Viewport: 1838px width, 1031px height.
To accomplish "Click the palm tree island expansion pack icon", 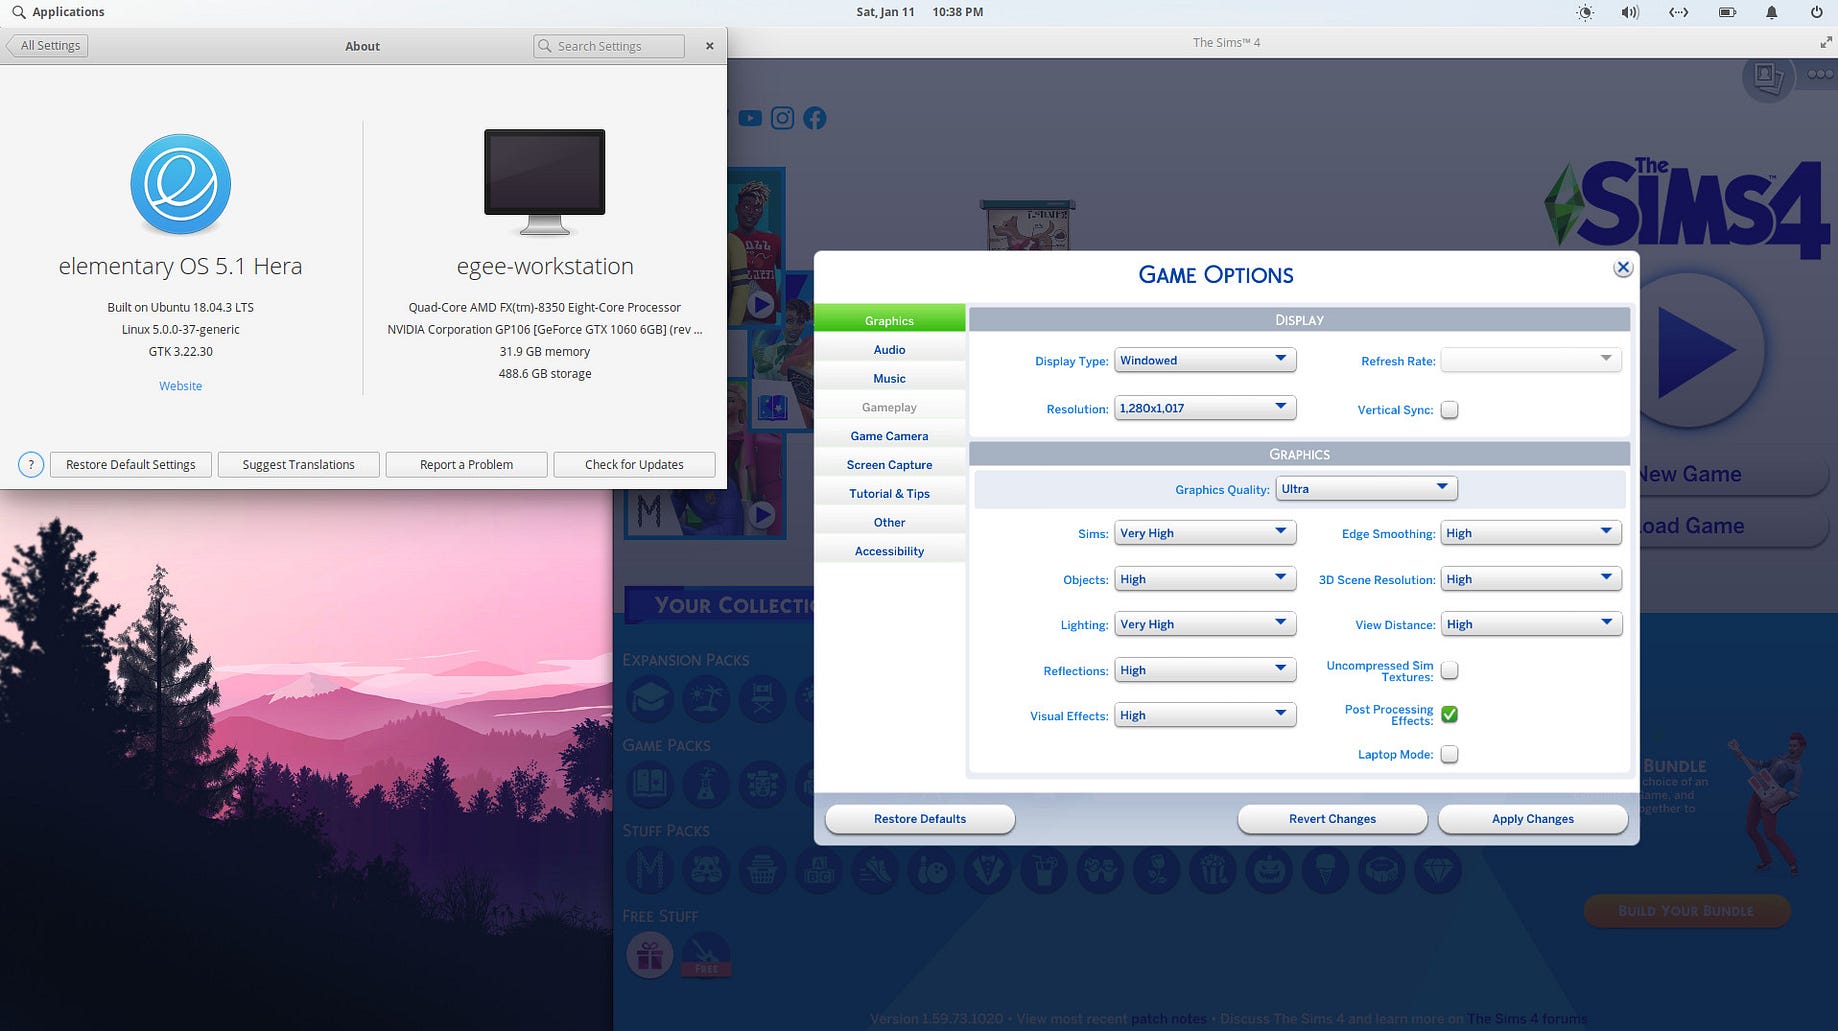I will click(x=706, y=699).
